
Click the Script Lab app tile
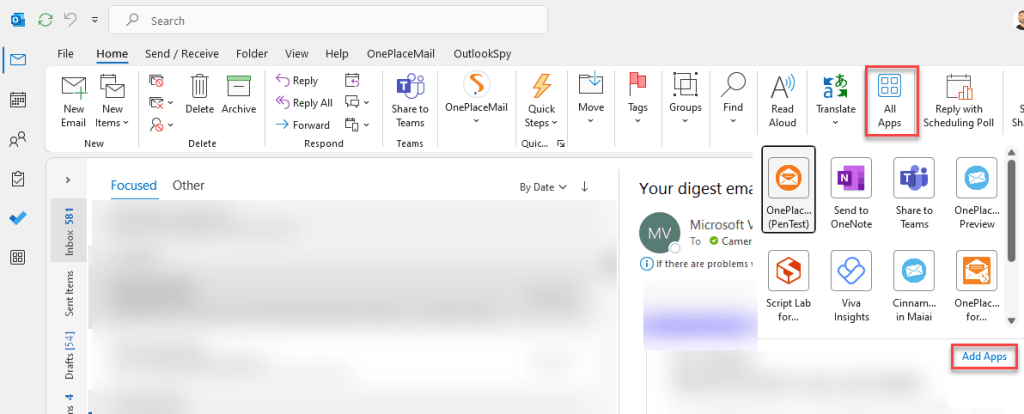pyautogui.click(x=788, y=285)
